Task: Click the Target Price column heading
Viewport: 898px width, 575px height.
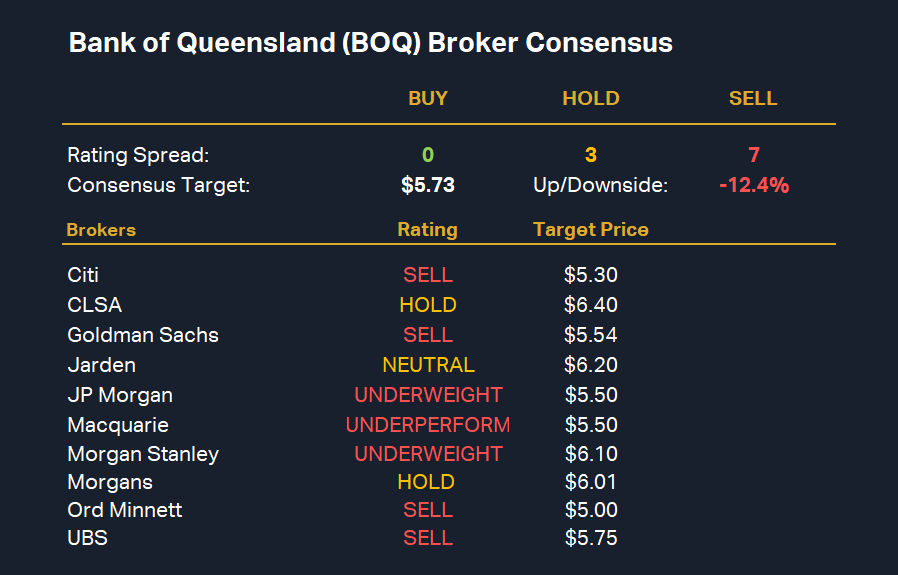Action: tap(591, 230)
